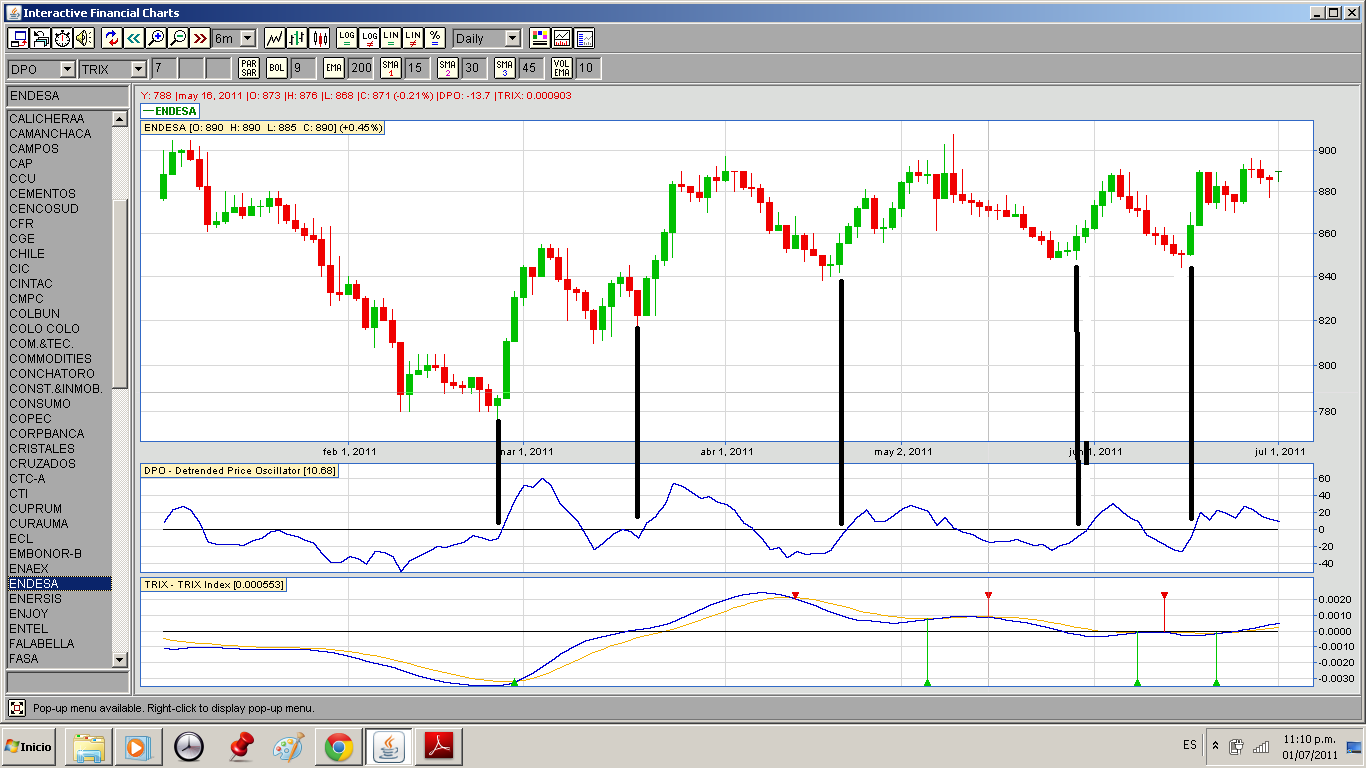Click the color settings palette icon
Image resolution: width=1366 pixels, height=768 pixels.
pos(540,38)
